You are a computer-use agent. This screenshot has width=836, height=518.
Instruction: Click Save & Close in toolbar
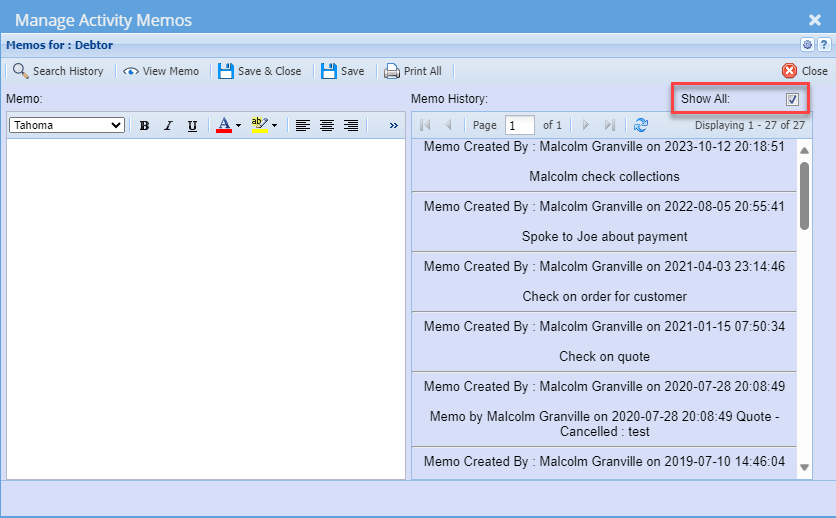tap(259, 71)
